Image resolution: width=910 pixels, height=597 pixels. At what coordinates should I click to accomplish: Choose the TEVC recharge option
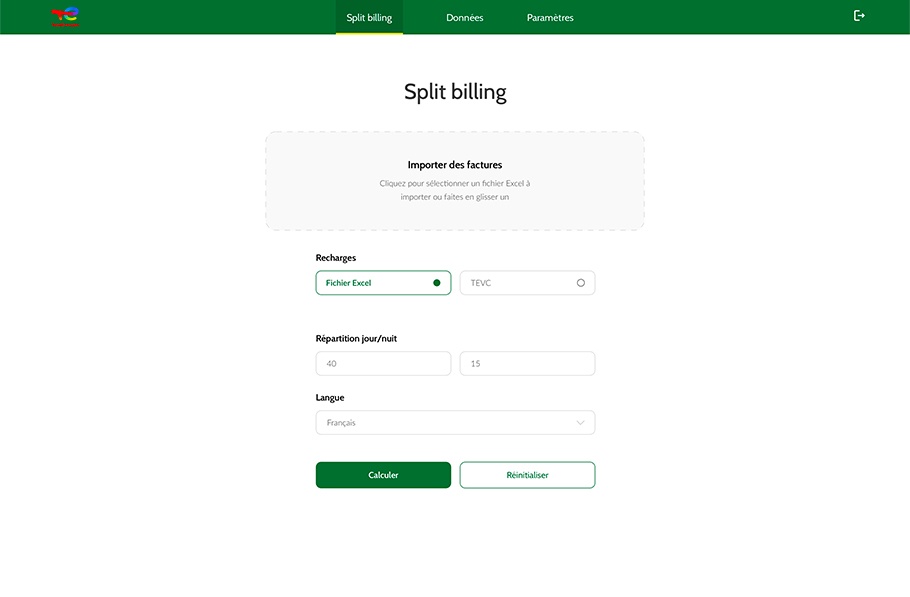pyautogui.click(x=526, y=283)
